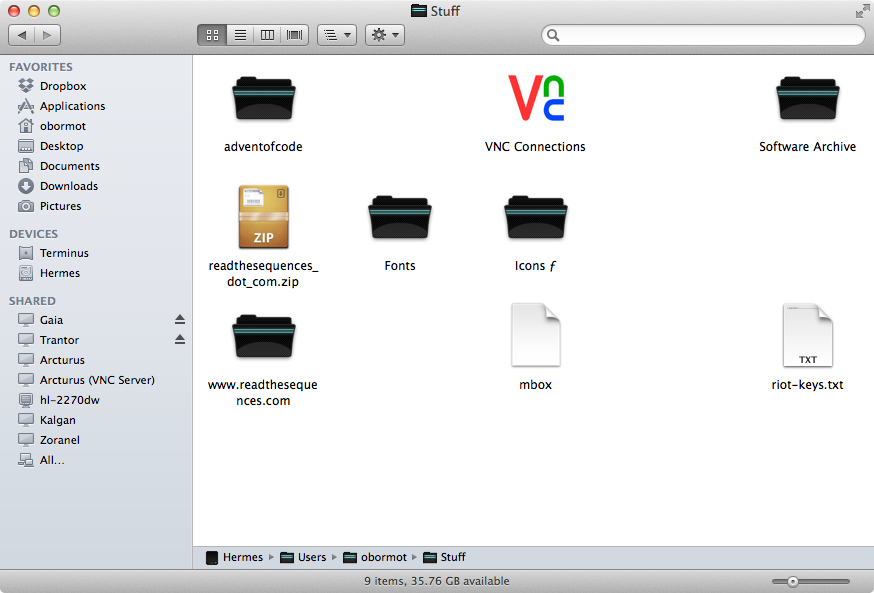Open the Action gear menu
Viewport: 874px width, 593px height.
click(x=385, y=35)
